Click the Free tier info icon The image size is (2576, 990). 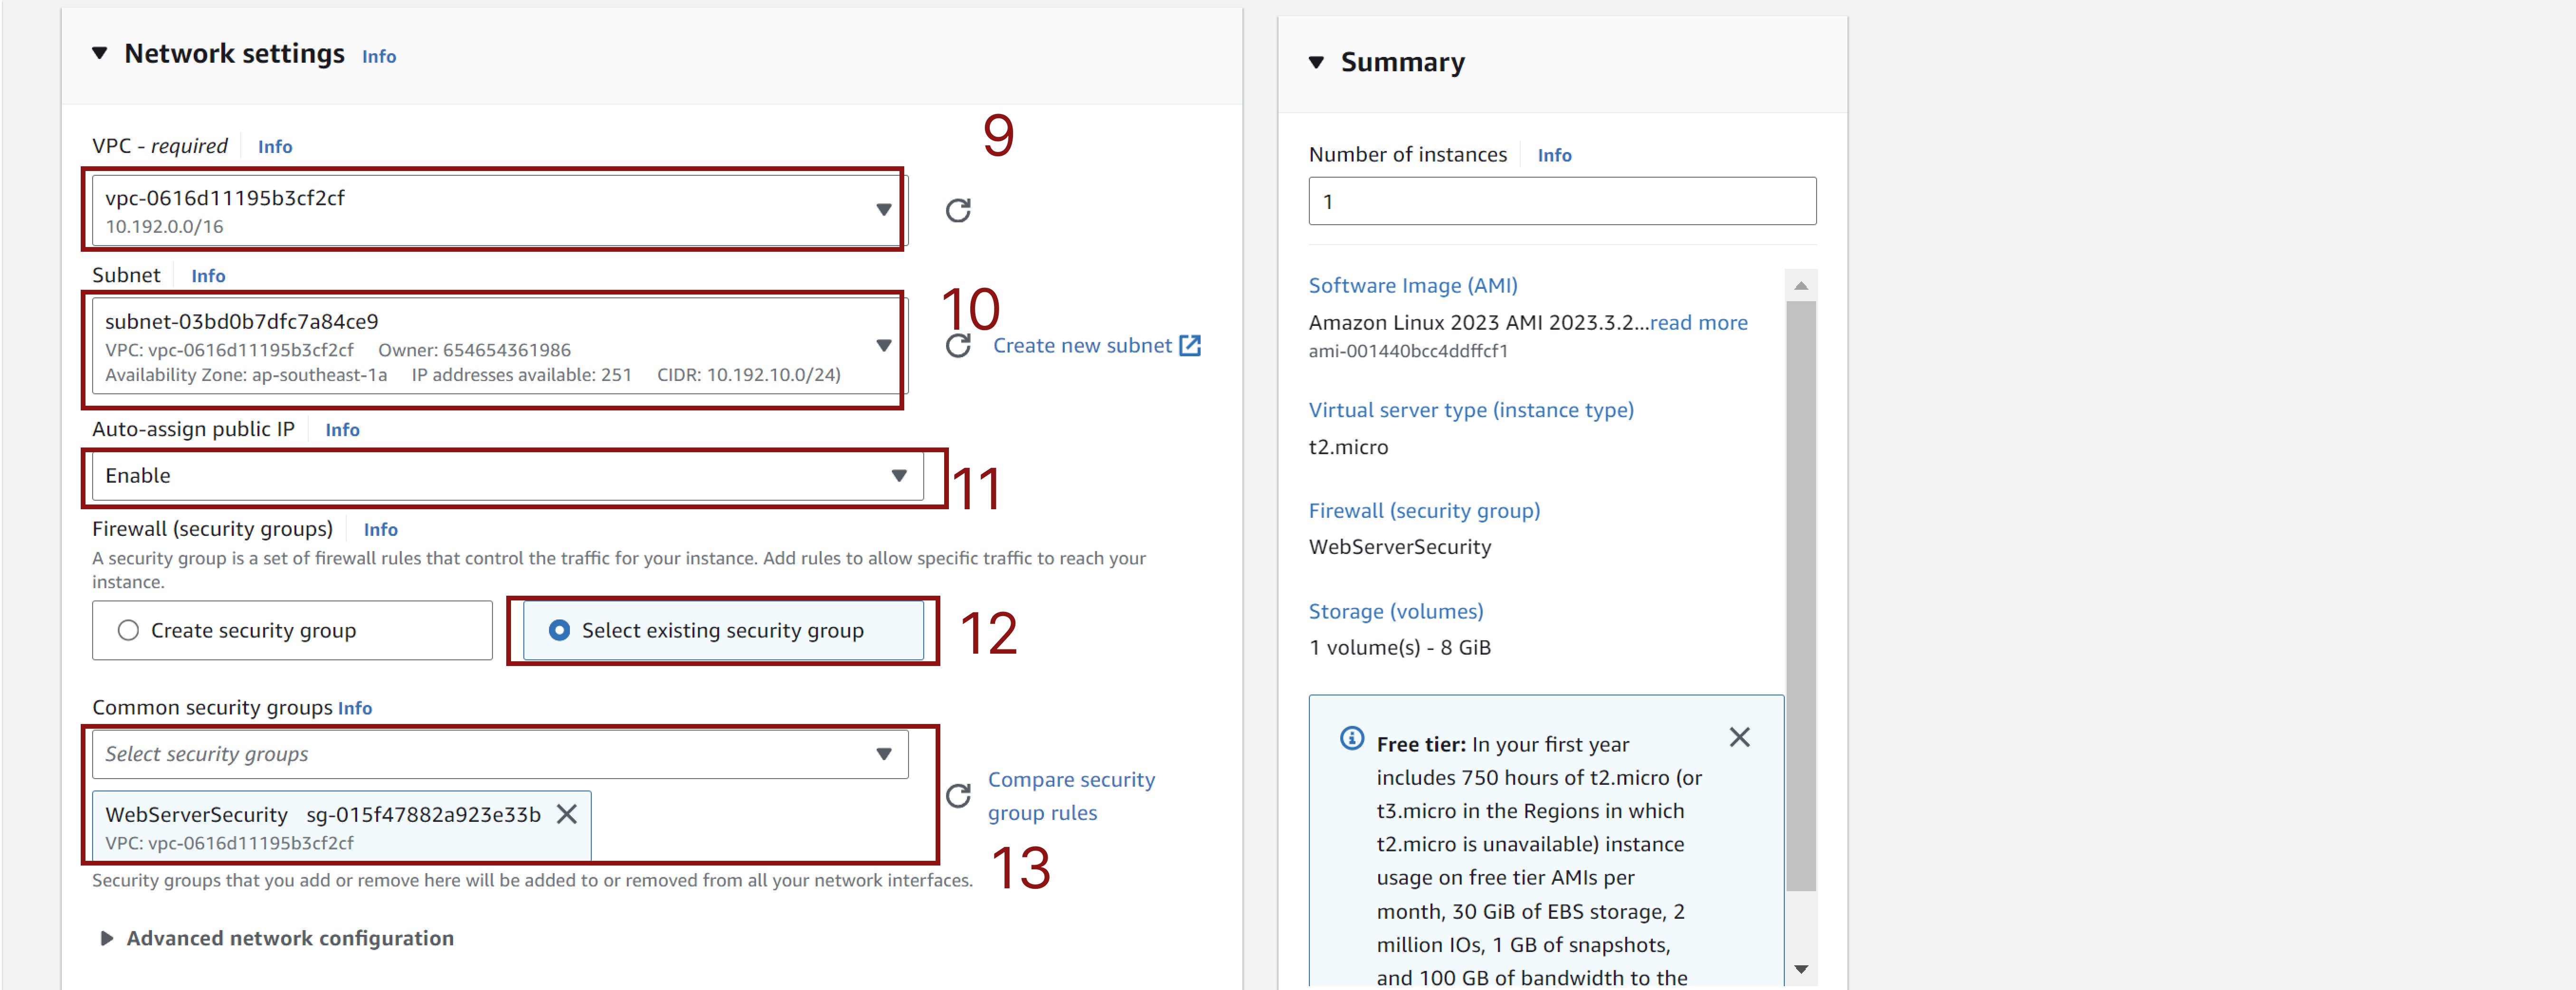pyautogui.click(x=1352, y=739)
